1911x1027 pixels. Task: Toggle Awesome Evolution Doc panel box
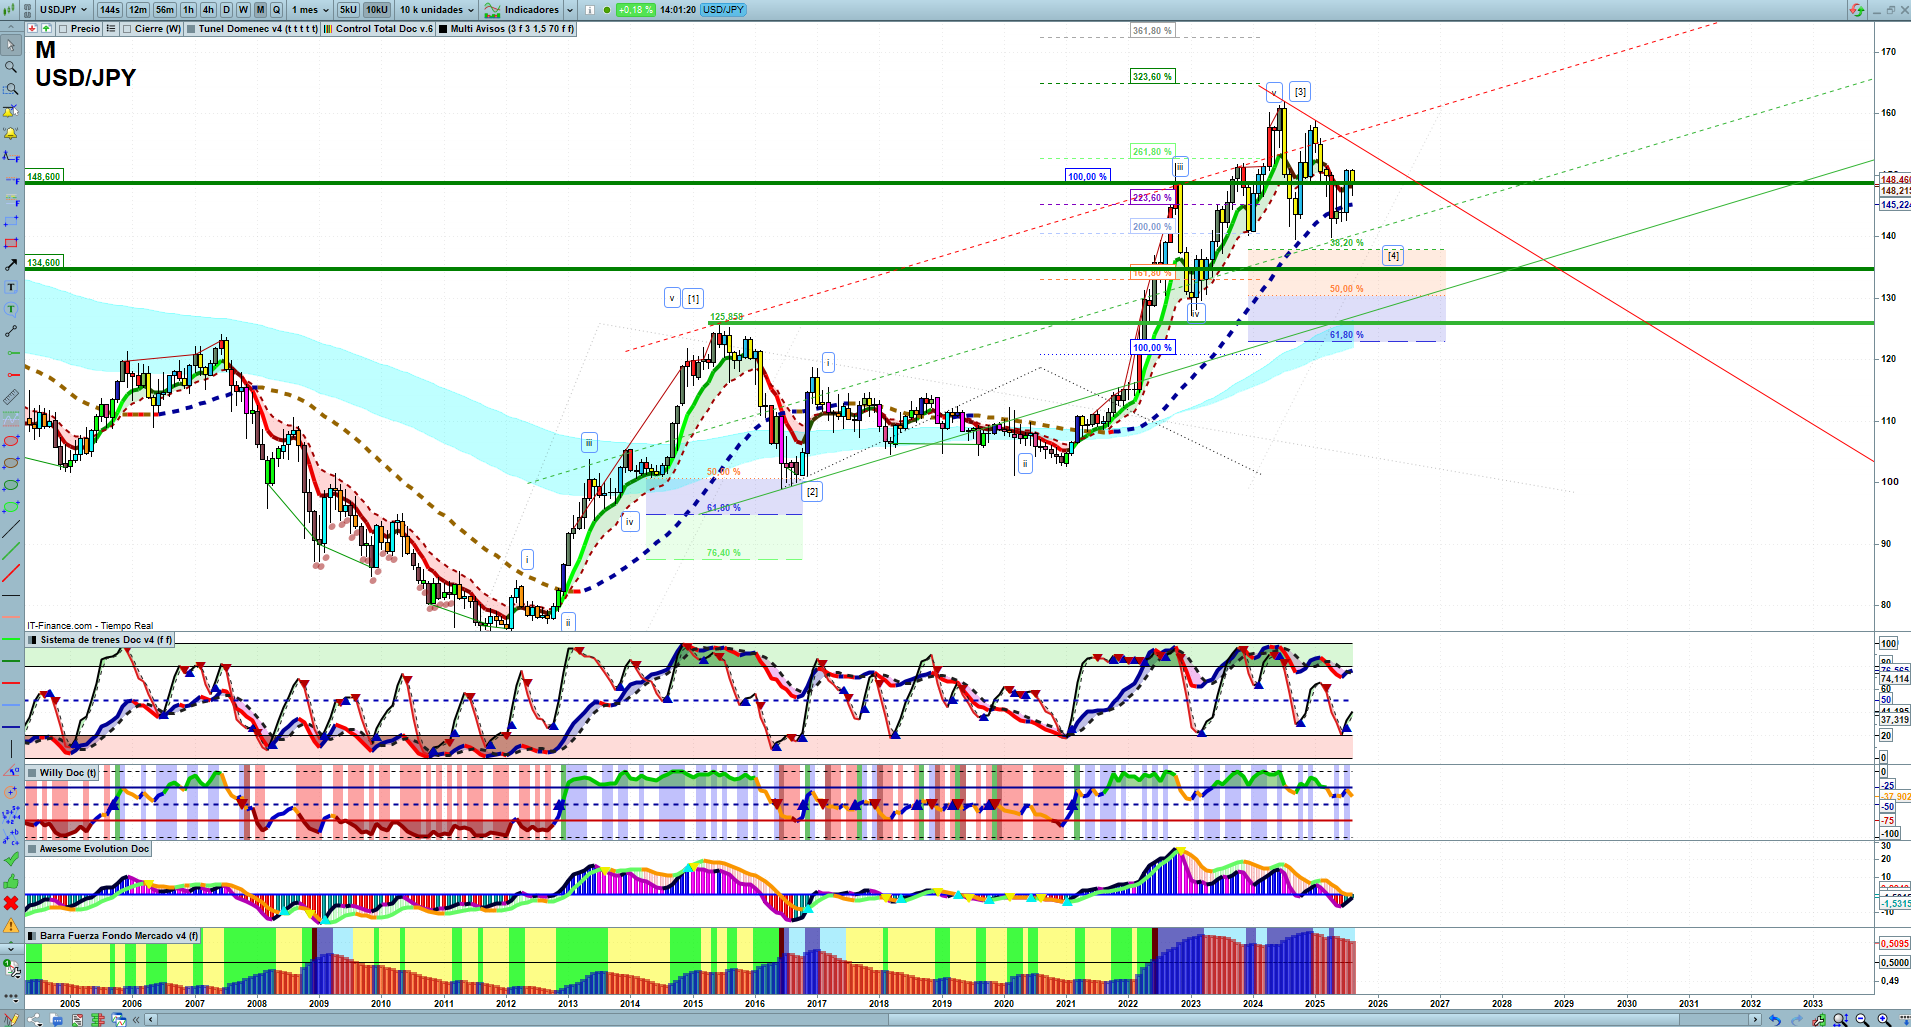point(32,849)
